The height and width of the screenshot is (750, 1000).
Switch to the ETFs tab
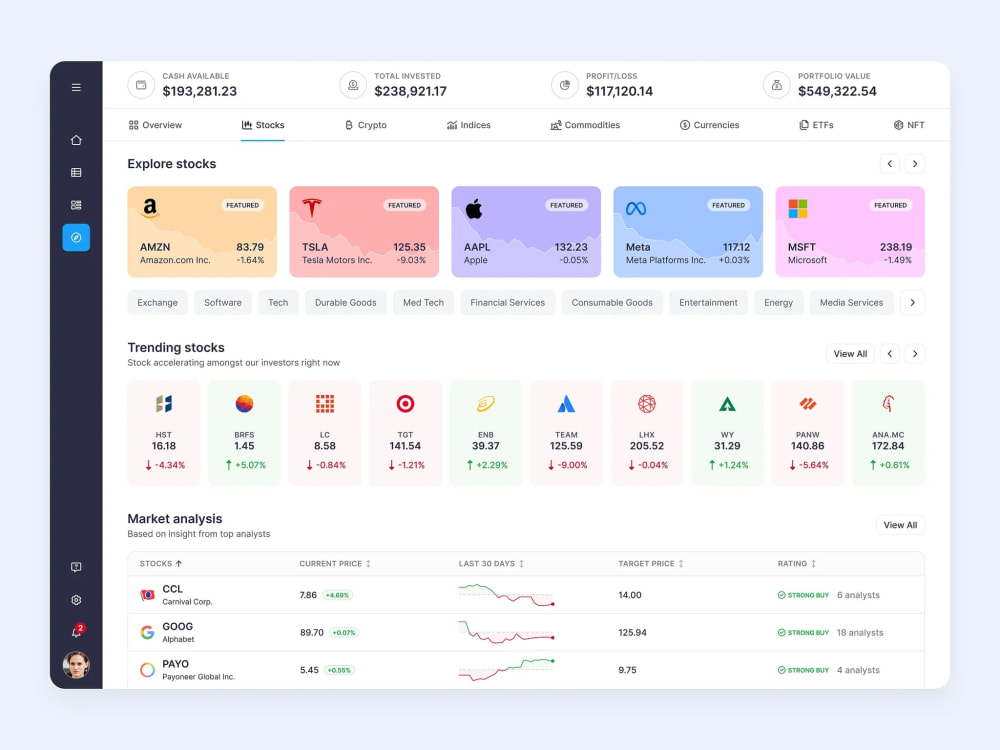[816, 125]
